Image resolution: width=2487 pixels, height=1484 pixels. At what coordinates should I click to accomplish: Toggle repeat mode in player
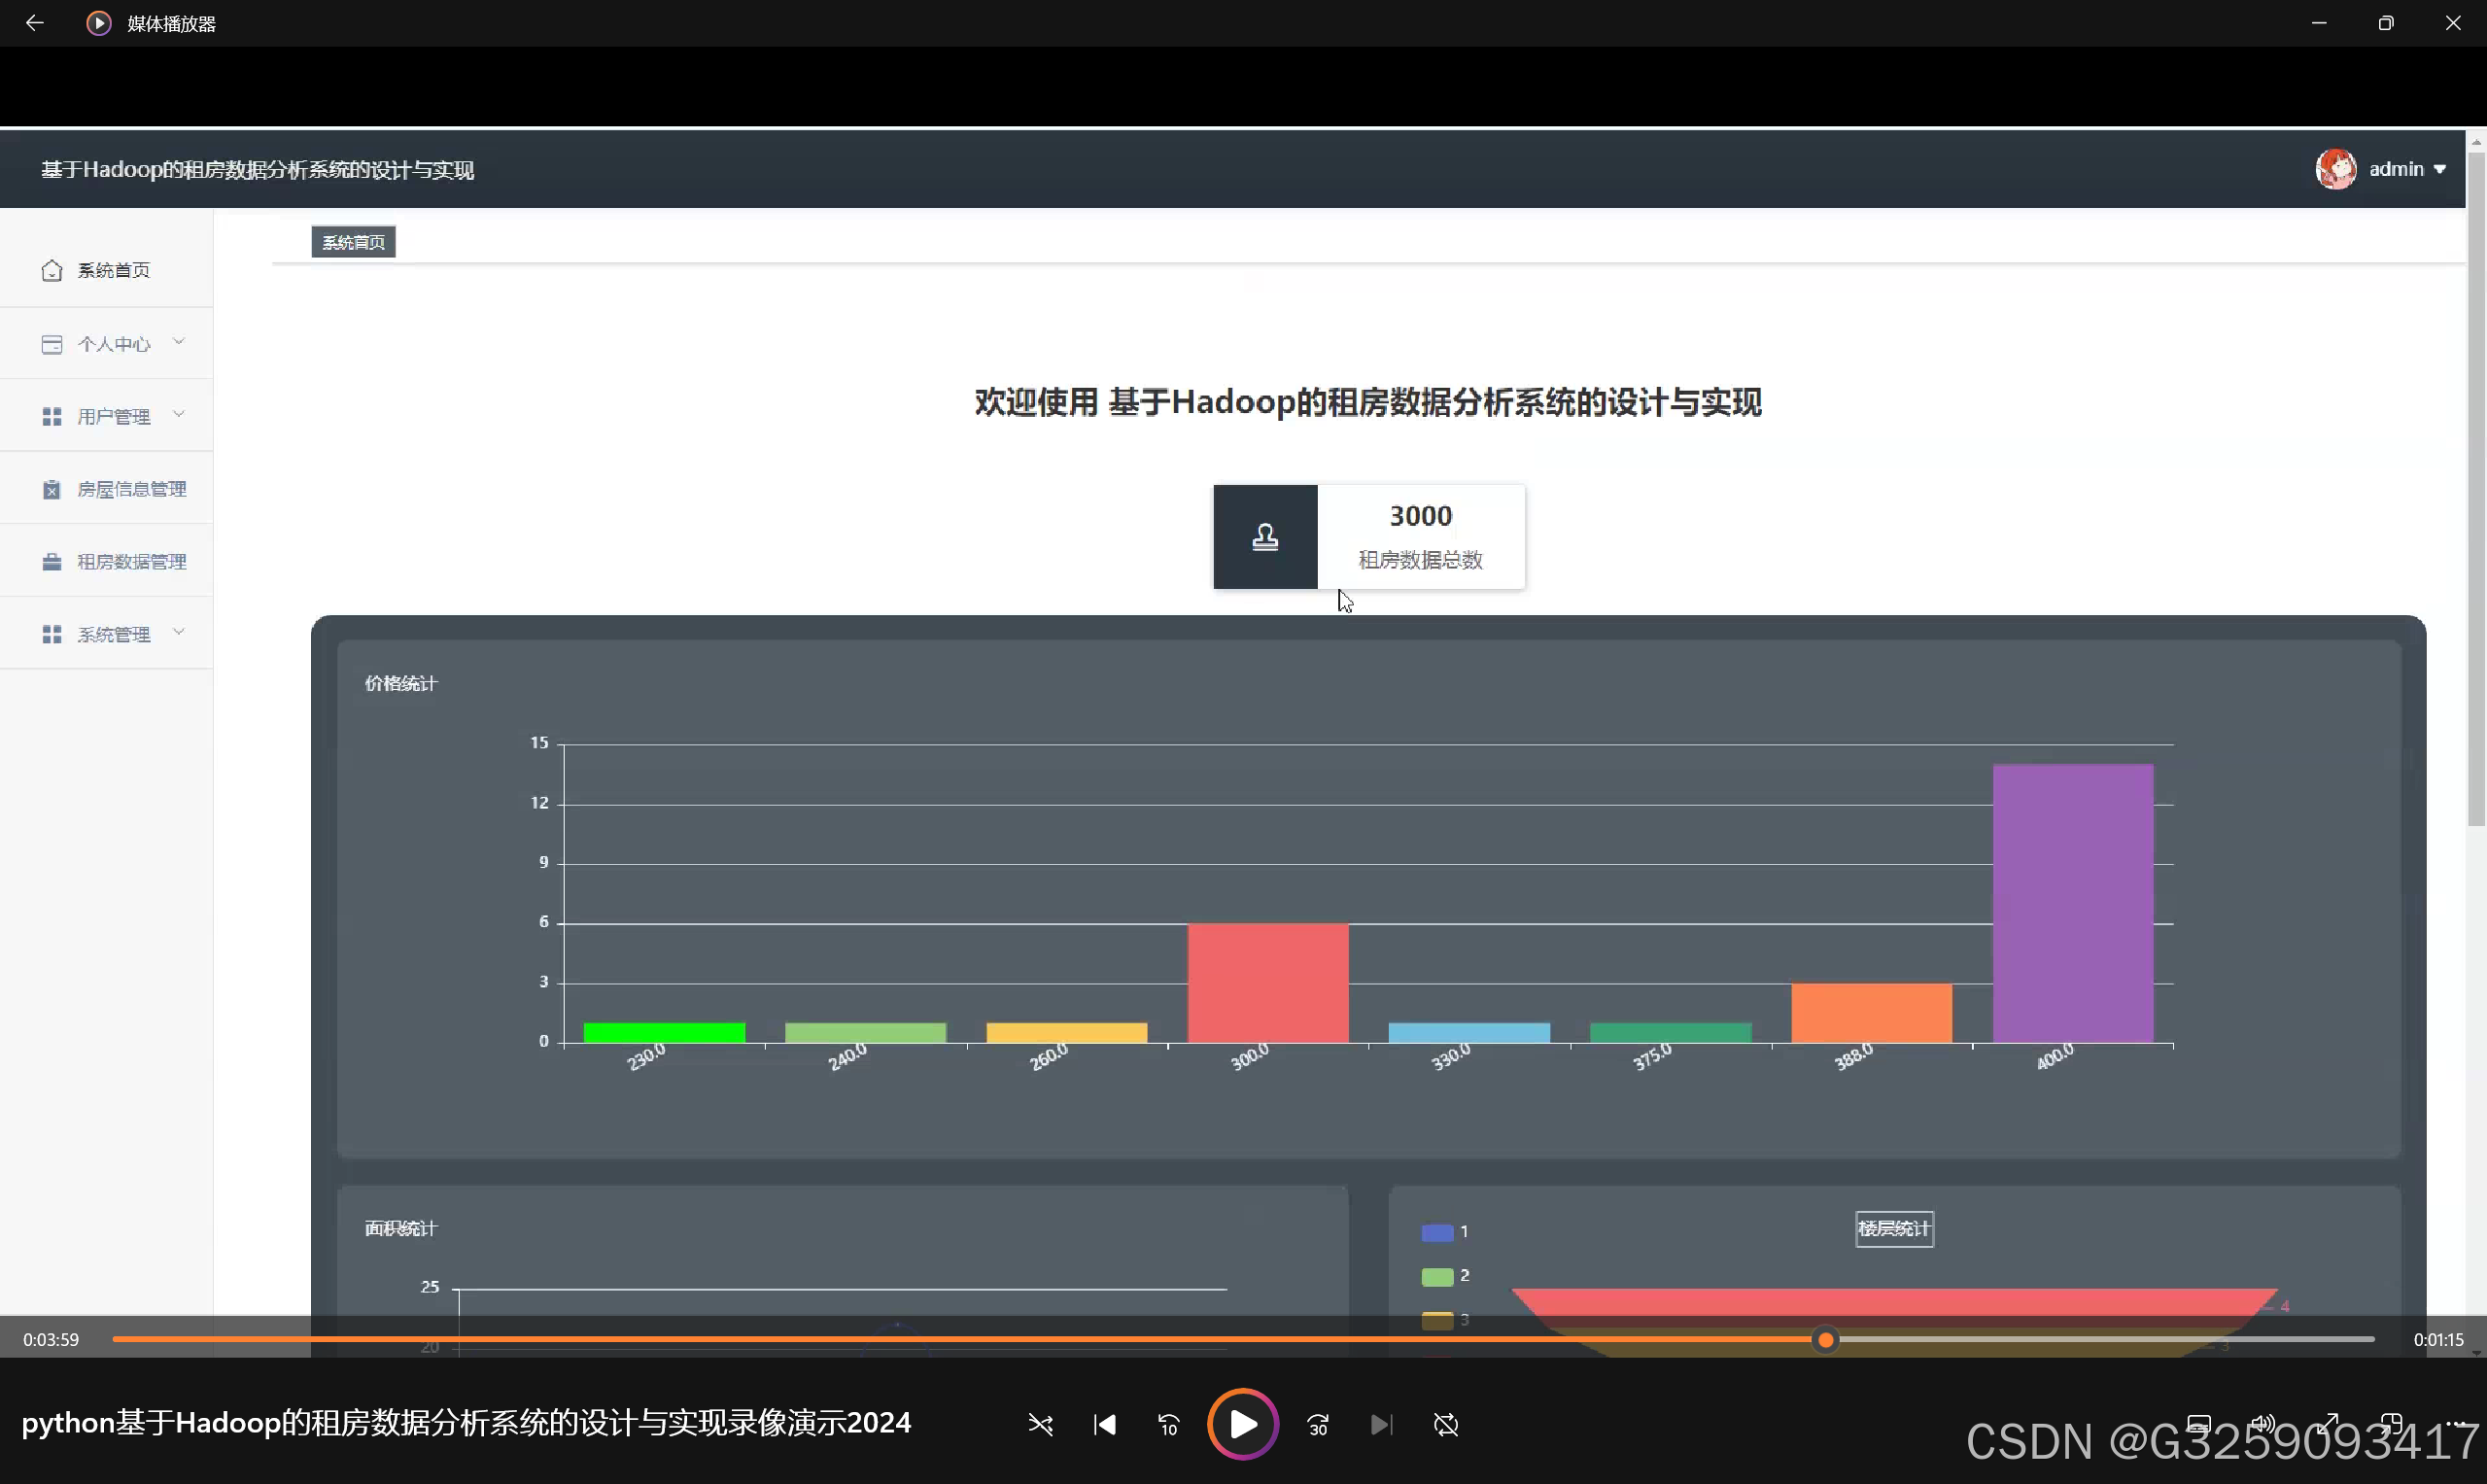[1446, 1424]
